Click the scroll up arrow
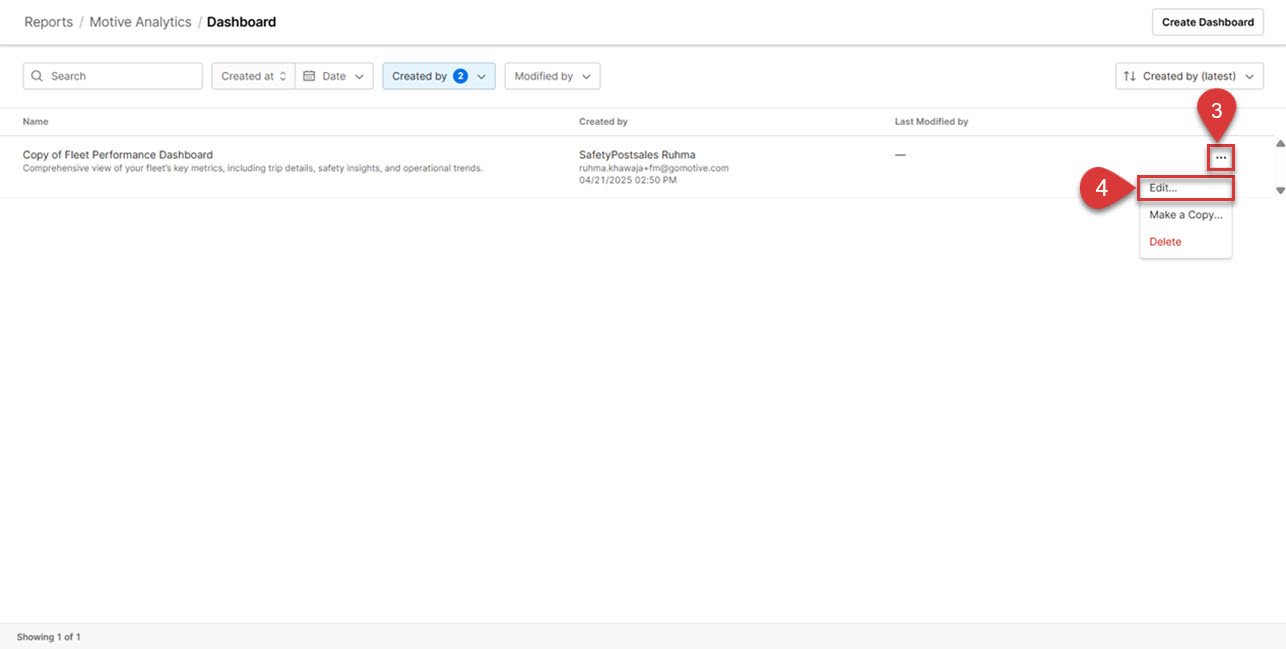This screenshot has width=1286, height=649. [1280, 144]
